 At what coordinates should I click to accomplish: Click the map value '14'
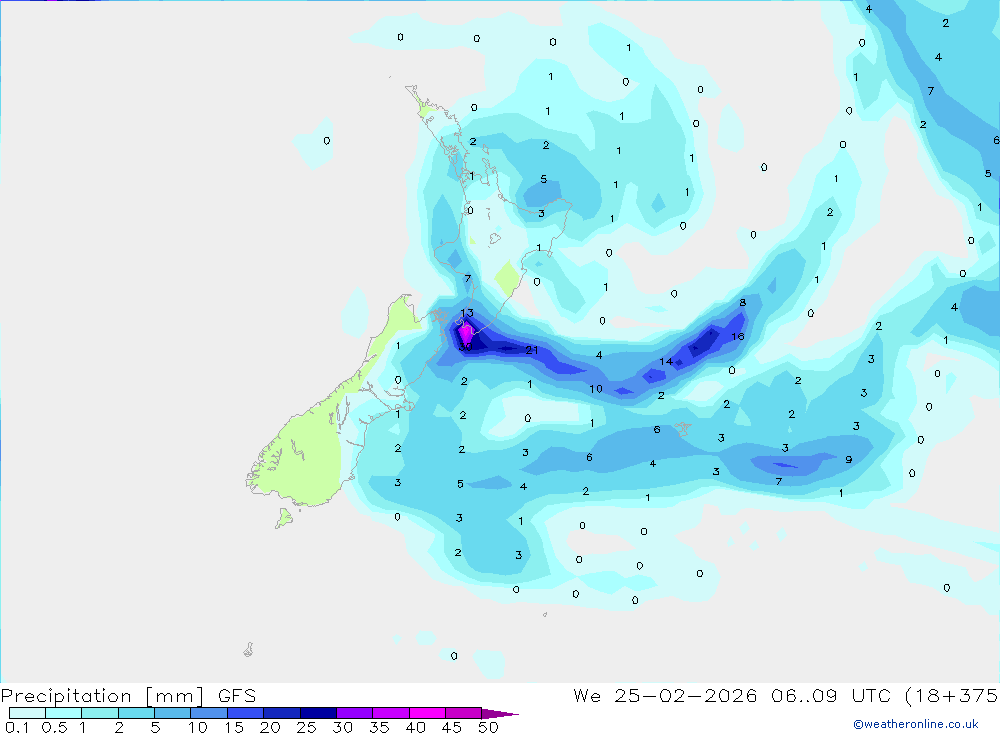point(666,361)
